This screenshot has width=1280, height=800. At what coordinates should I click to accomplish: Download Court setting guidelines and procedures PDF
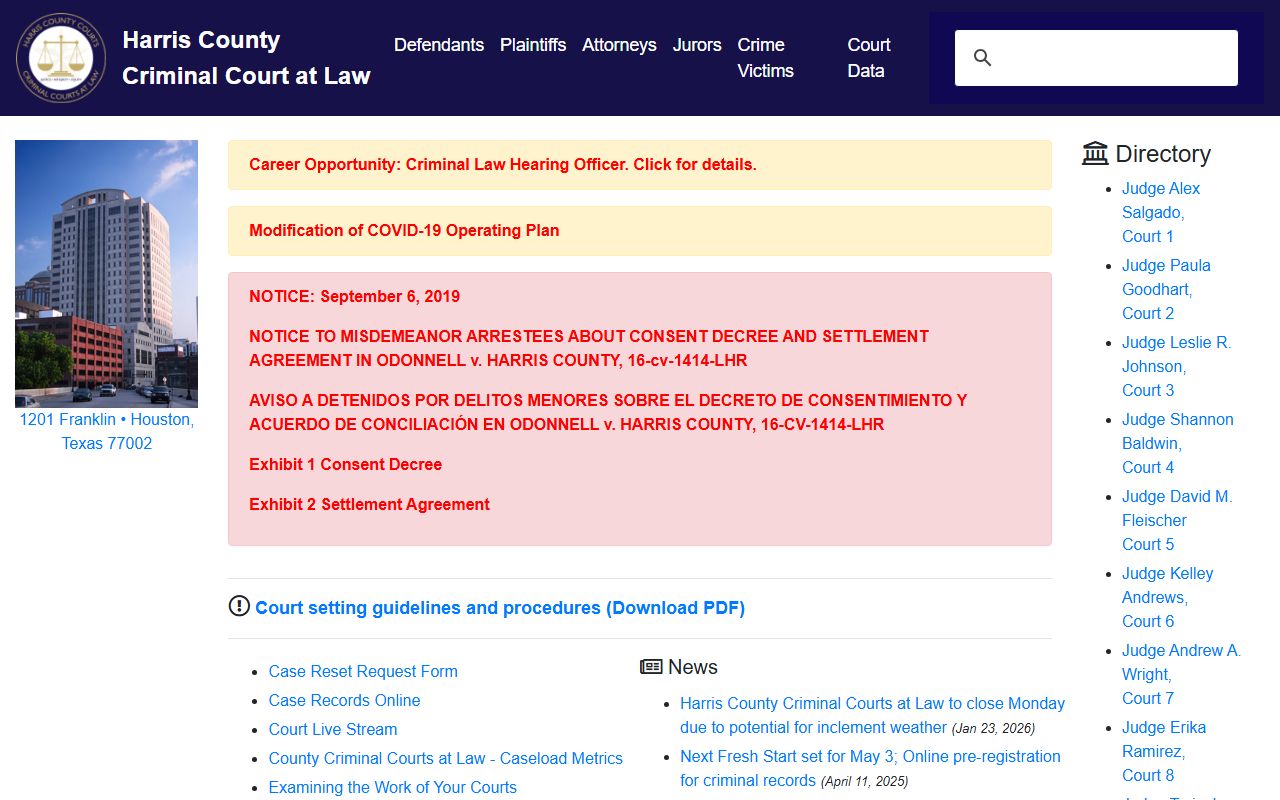point(500,608)
